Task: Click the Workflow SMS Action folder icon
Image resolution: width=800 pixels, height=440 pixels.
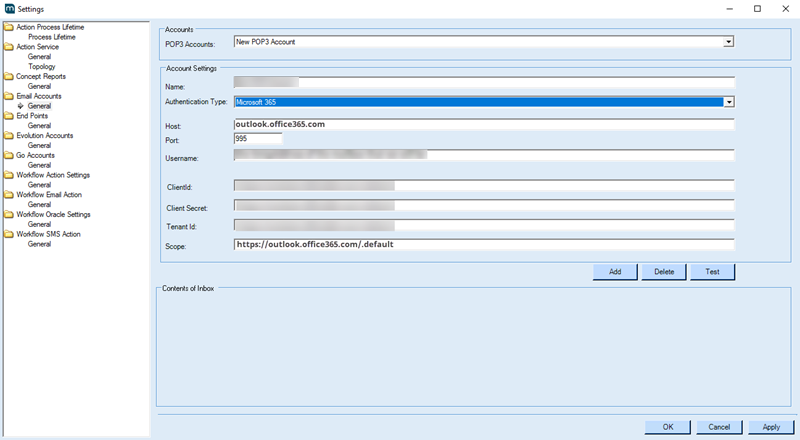Action: pyautogui.click(x=9, y=234)
